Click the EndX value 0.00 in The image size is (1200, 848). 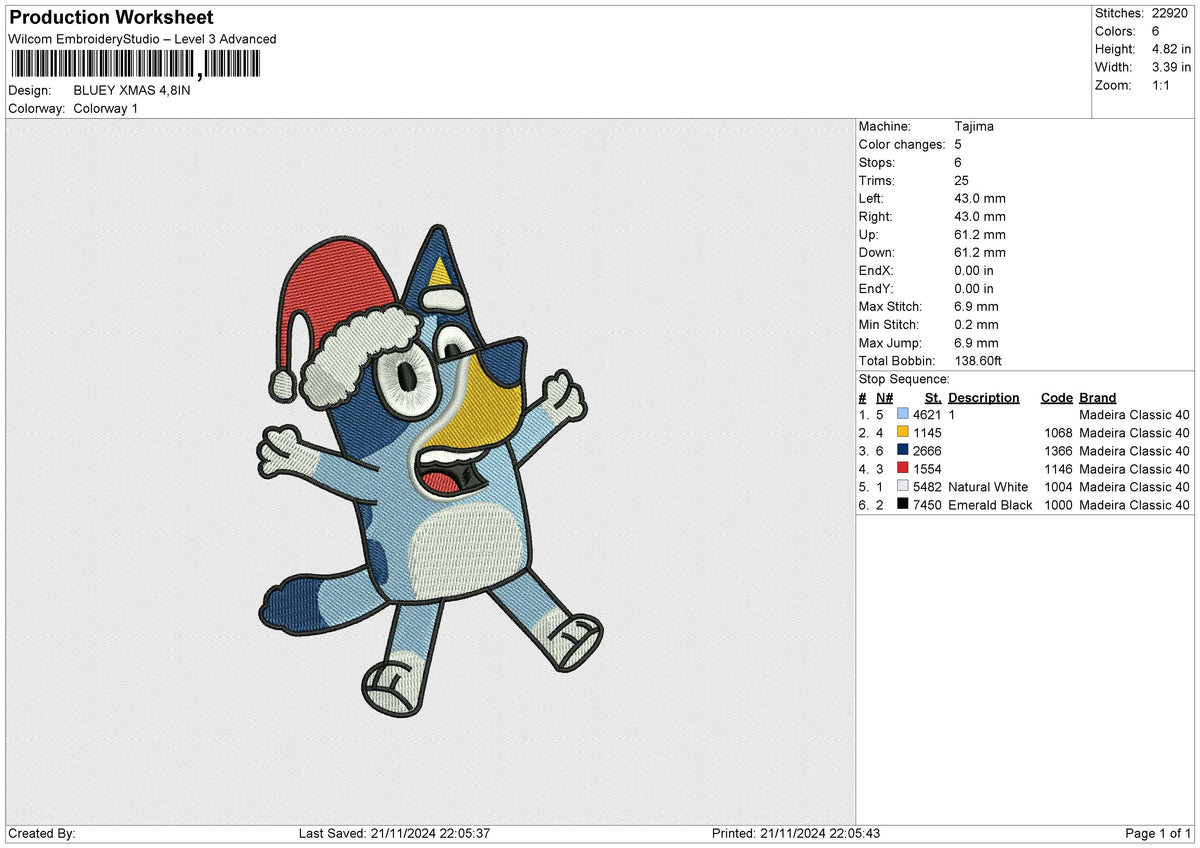tap(974, 270)
